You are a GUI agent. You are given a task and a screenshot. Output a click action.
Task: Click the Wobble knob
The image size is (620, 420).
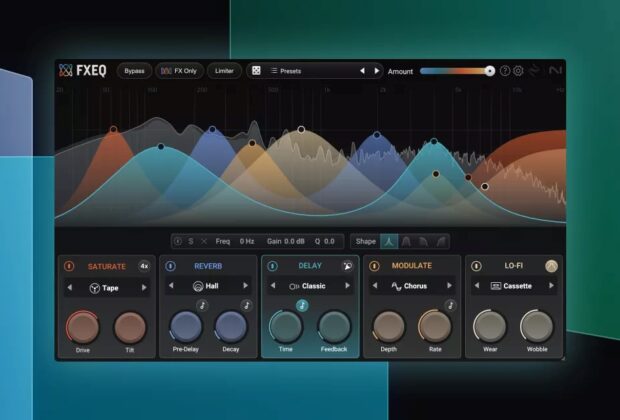[x=537, y=327]
